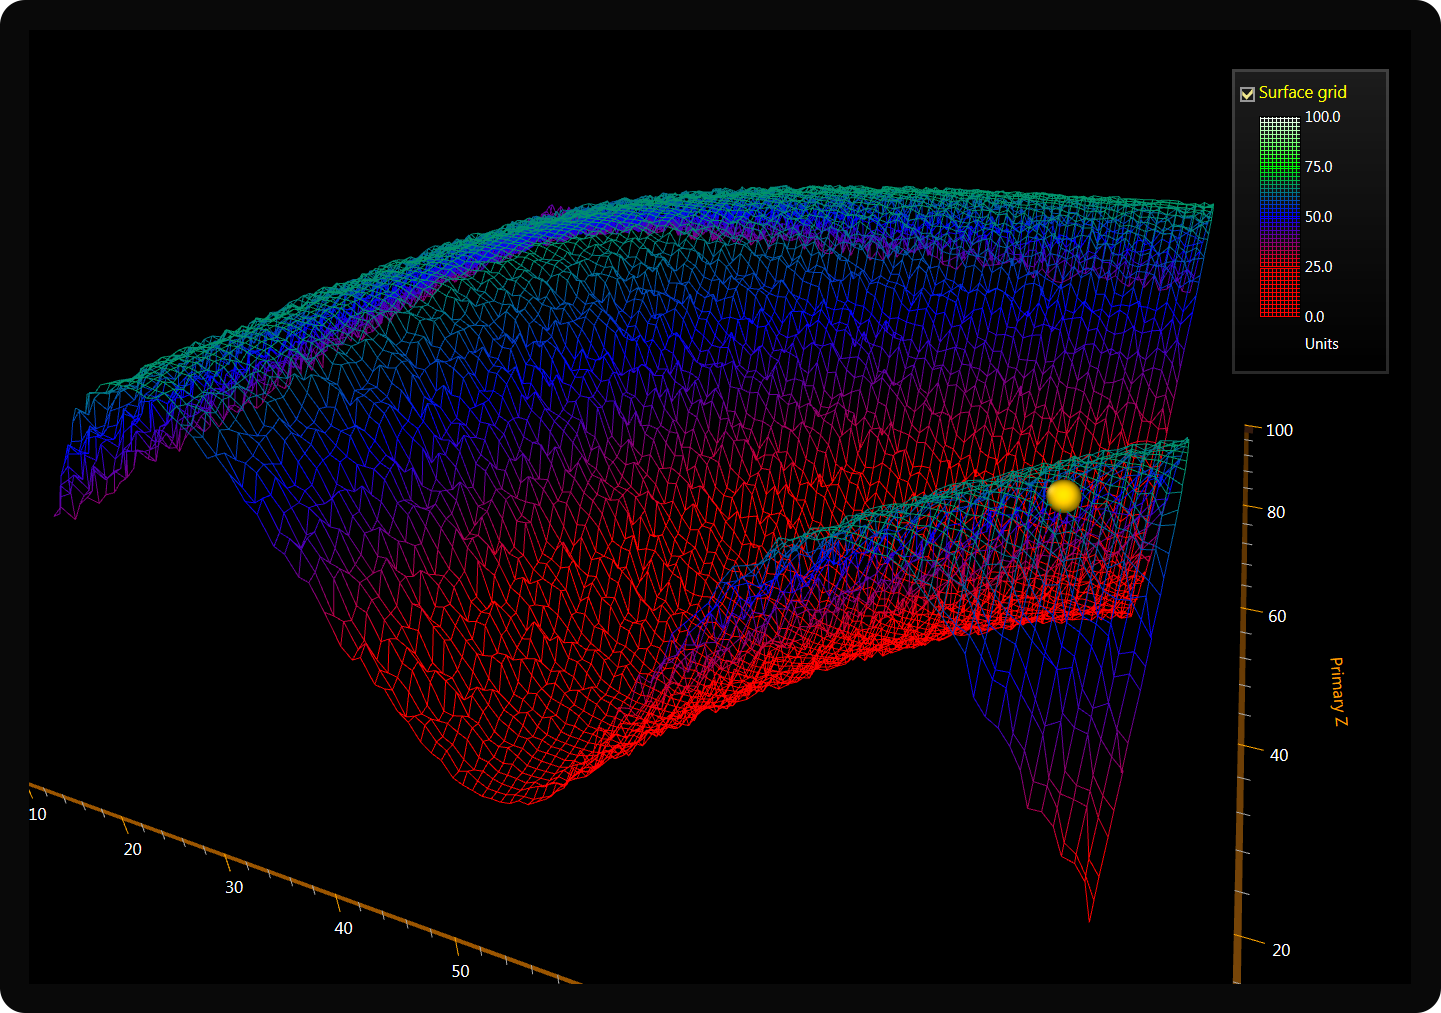Viewport: 1441px width, 1013px height.
Task: Select the 100.0 legend value label
Action: (x=1322, y=117)
